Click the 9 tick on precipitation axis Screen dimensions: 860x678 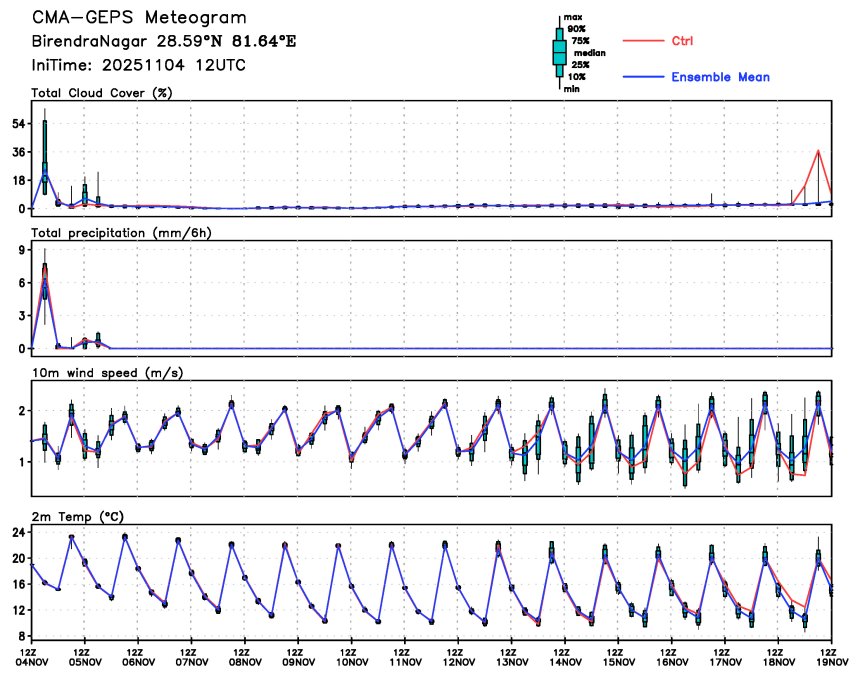pos(22,250)
